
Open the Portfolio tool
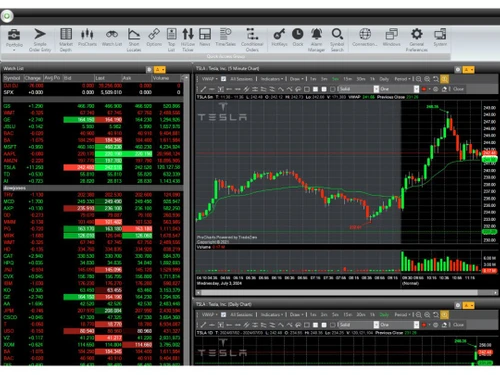[14, 39]
